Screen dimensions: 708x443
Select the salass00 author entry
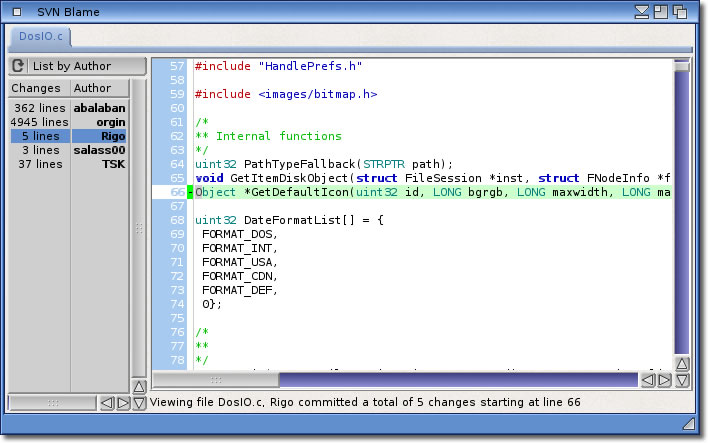point(68,150)
